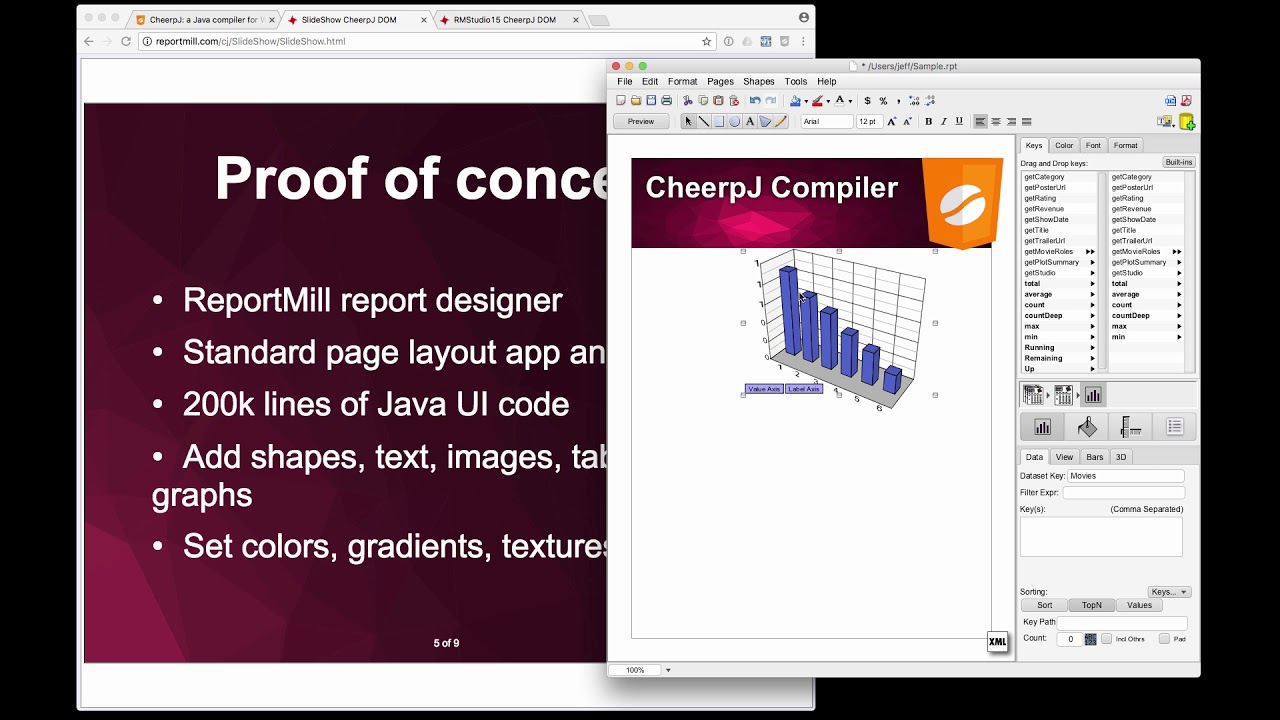Click the Print icon
The image size is (1280, 720).
coord(667,101)
